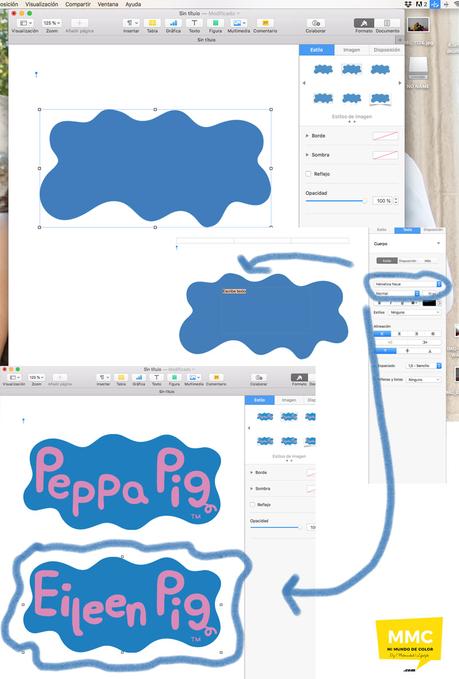459x679 pixels.
Task: Toggle Formato inspector in bottom window
Action: point(299,378)
